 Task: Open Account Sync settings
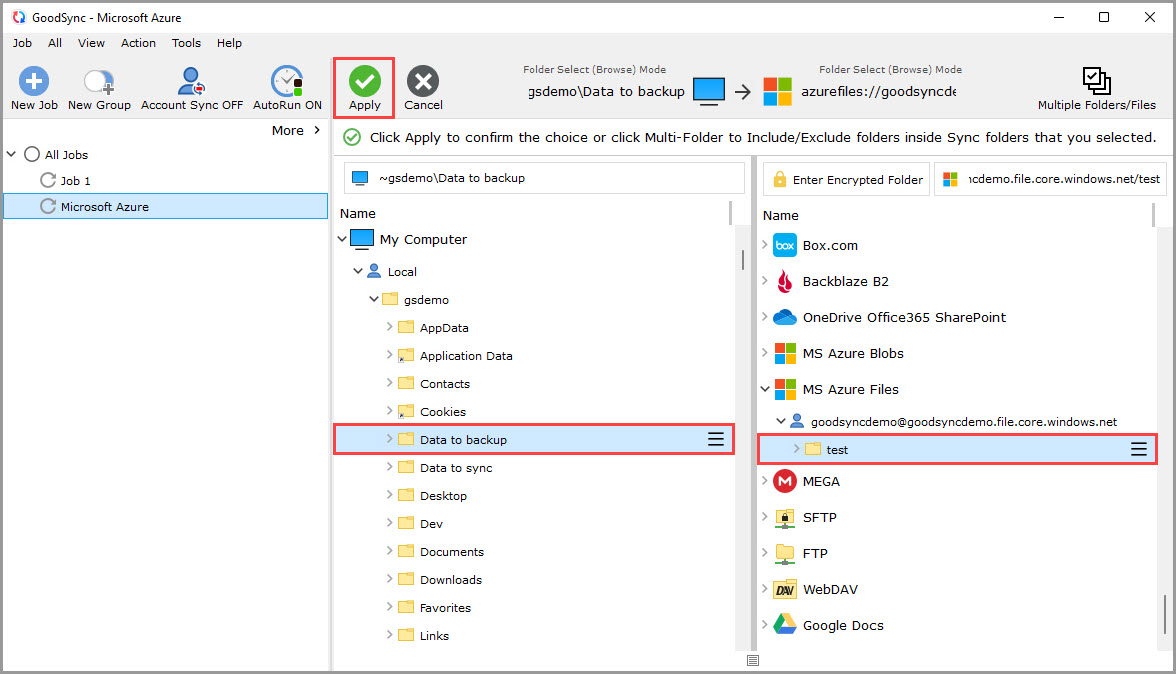pyautogui.click(x=190, y=87)
